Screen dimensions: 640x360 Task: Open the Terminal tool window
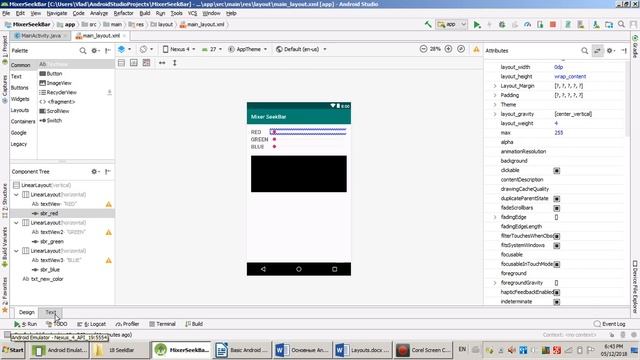[x=162, y=324]
